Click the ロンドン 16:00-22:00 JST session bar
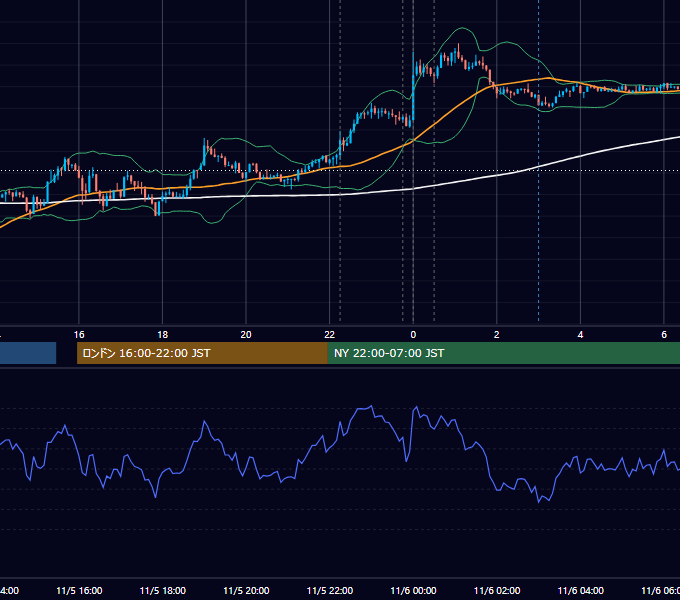 [202, 353]
